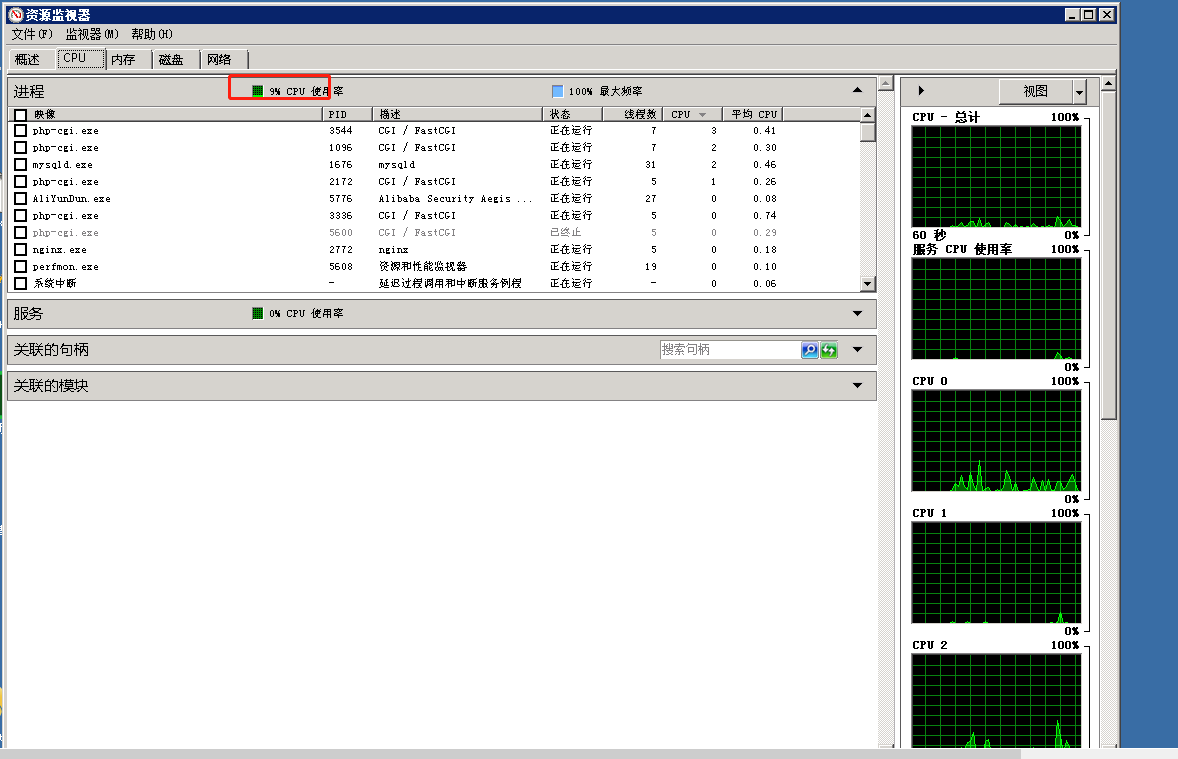Tick the mysqld.exe process checkbox

(21, 165)
